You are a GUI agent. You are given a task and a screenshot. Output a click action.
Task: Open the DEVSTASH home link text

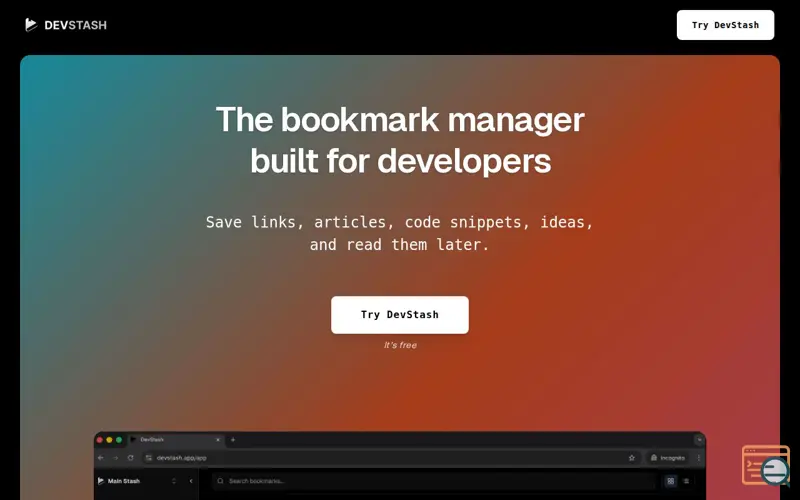[x=76, y=25]
